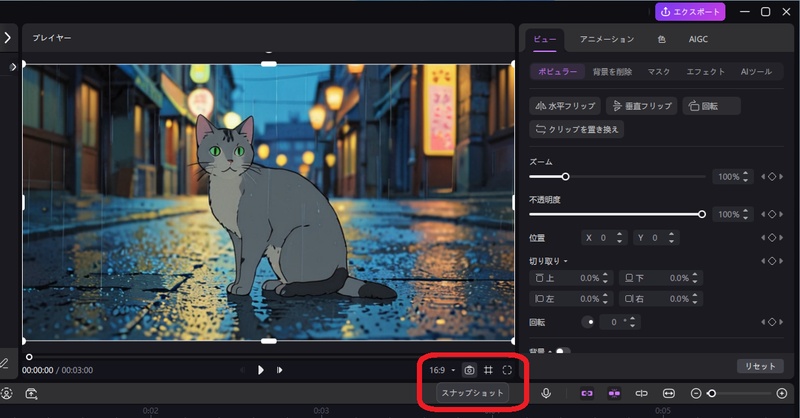Click the エクスポート export button
This screenshot has width=800, height=418.
[x=690, y=12]
